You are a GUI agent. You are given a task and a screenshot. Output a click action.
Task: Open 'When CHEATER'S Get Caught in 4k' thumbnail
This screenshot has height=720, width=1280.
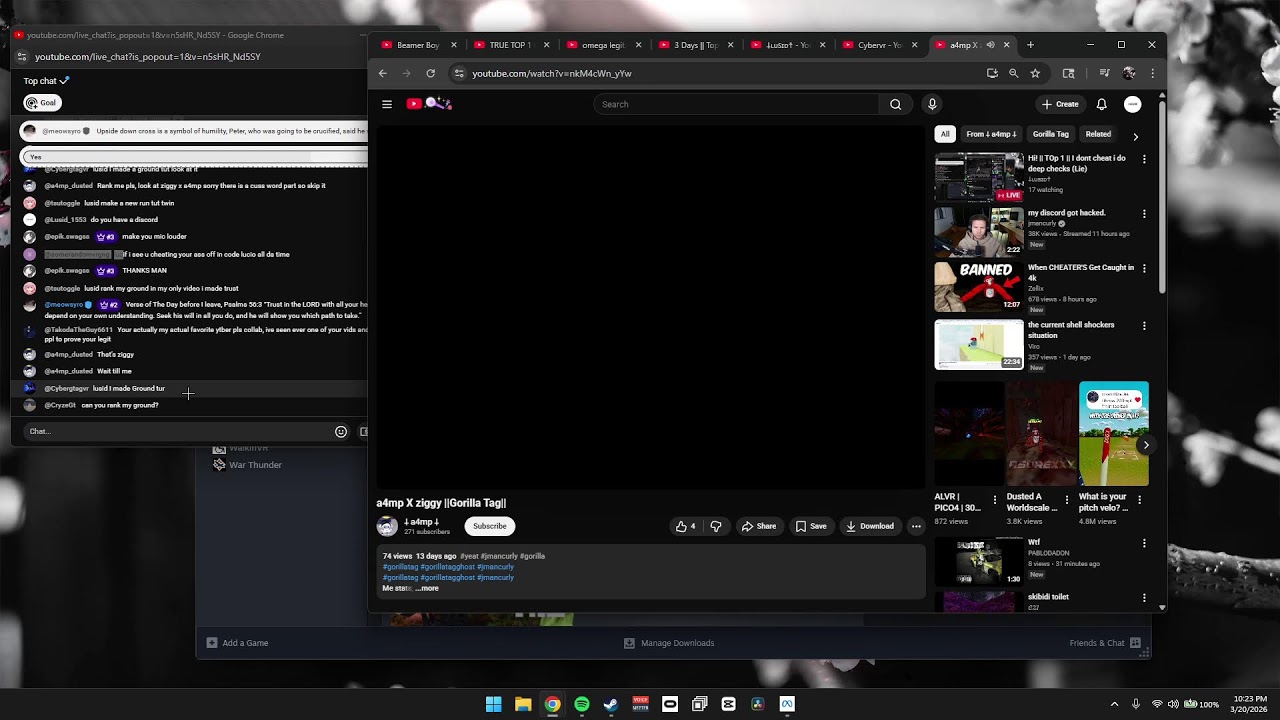point(979,288)
